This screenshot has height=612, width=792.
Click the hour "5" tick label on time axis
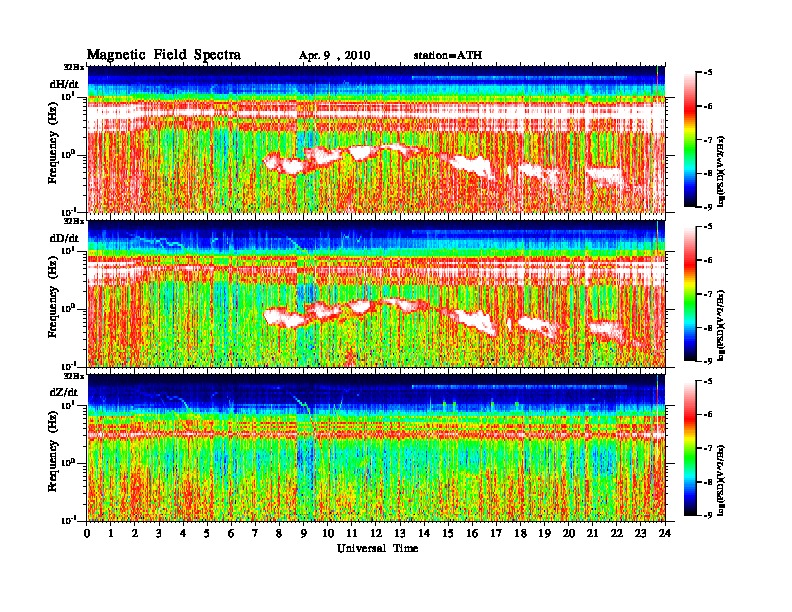(207, 534)
